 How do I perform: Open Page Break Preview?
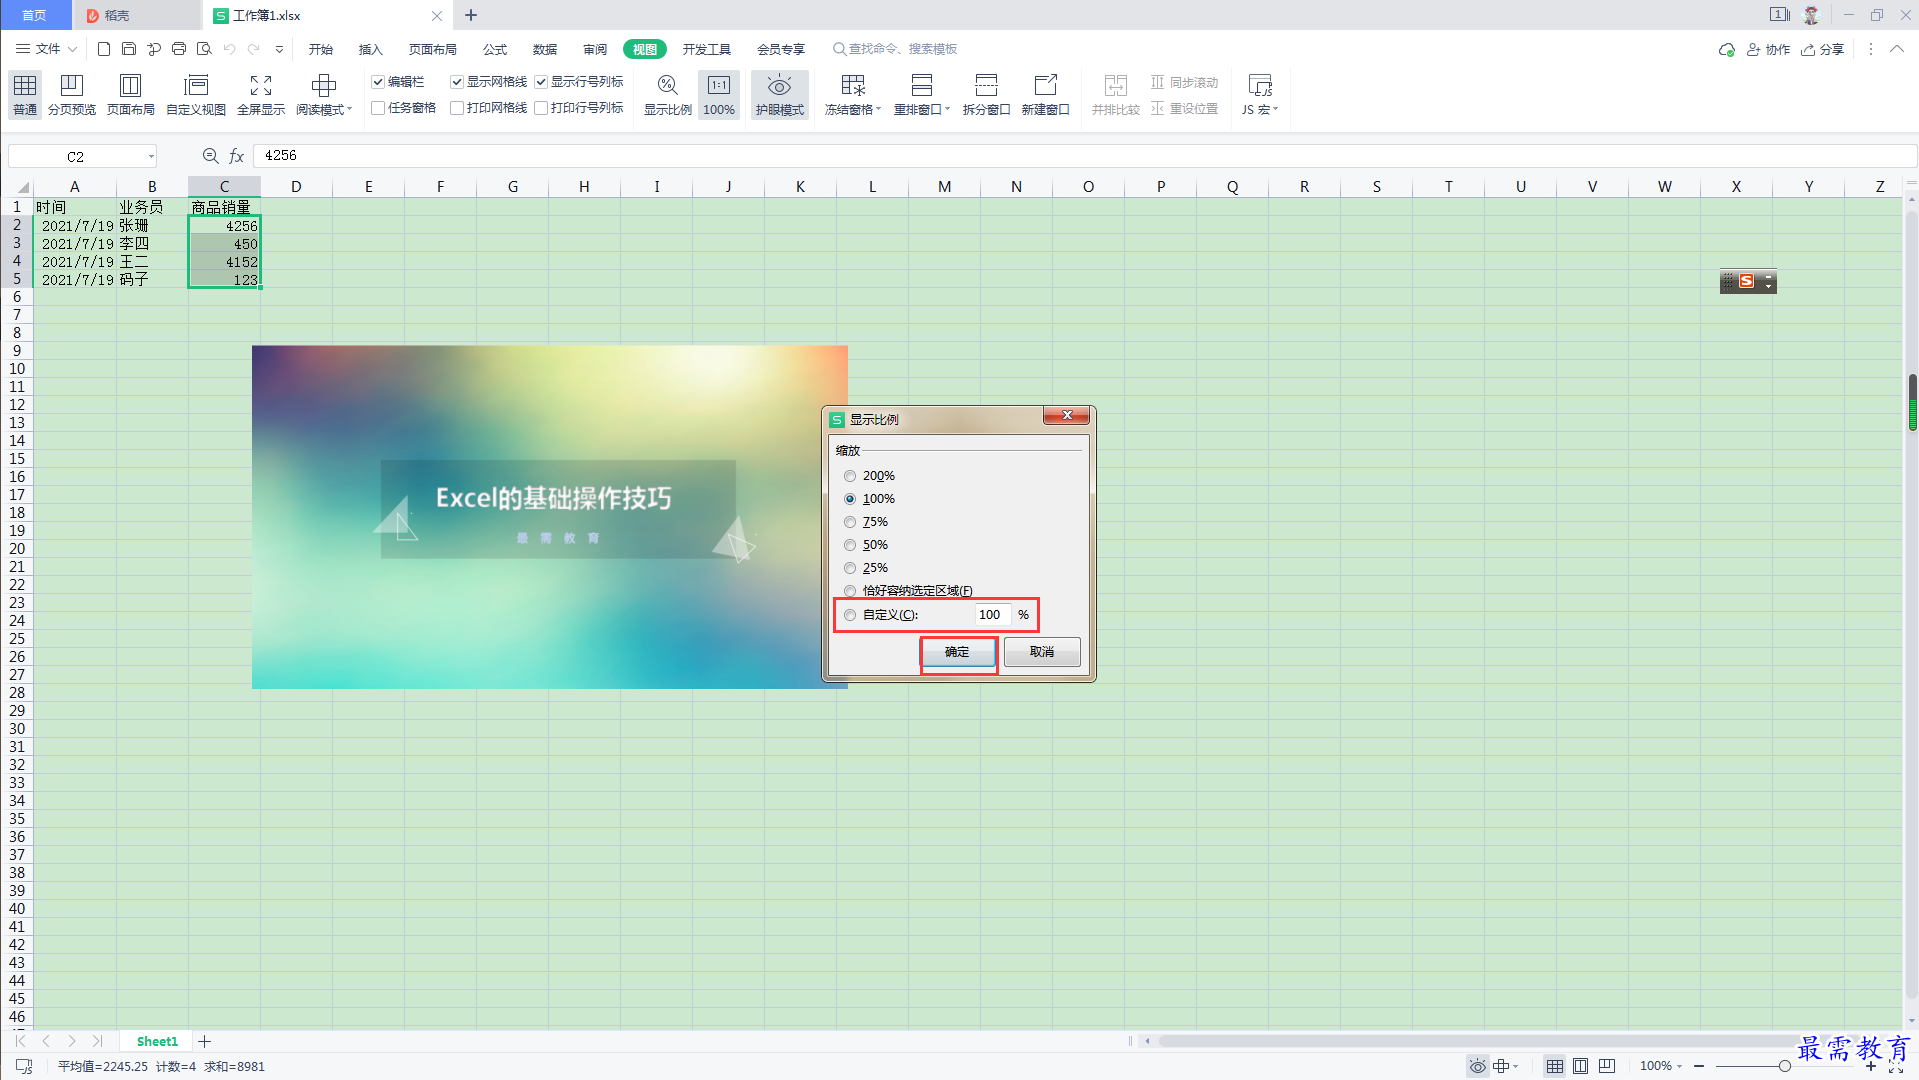click(x=72, y=95)
